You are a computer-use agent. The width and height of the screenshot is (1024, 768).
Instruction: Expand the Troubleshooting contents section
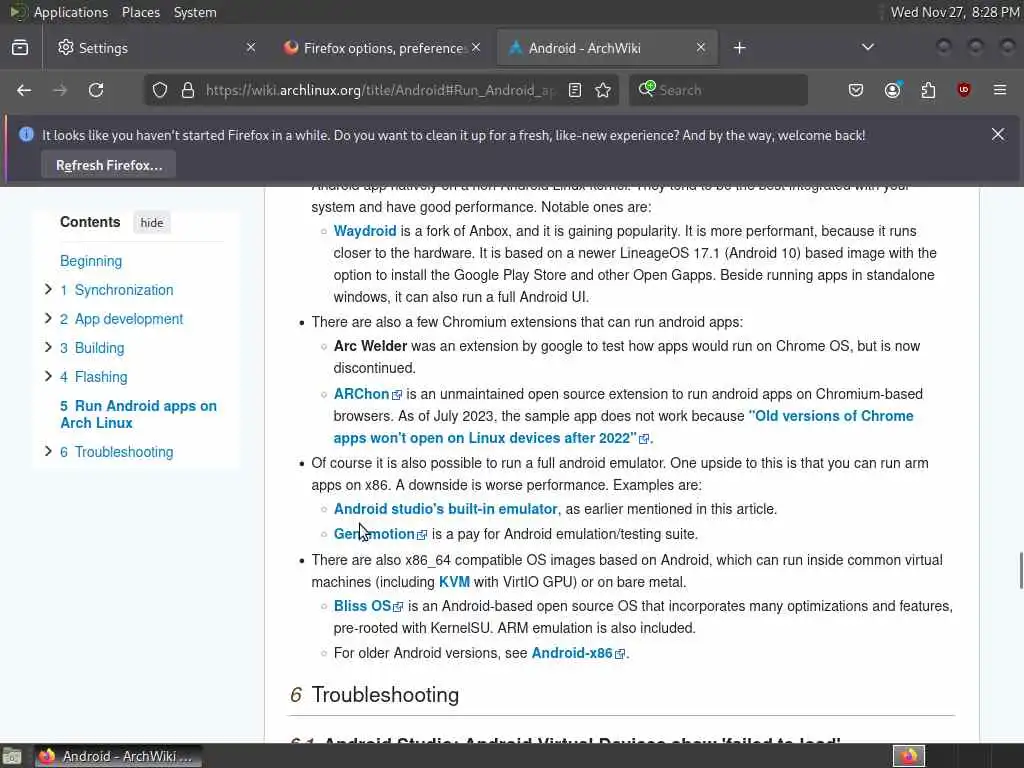pyautogui.click(x=48, y=451)
